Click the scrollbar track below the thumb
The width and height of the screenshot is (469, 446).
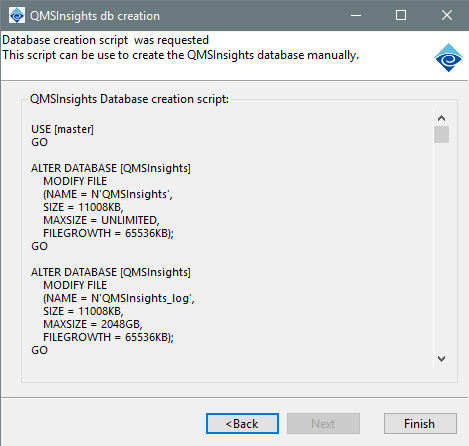[x=441, y=247]
